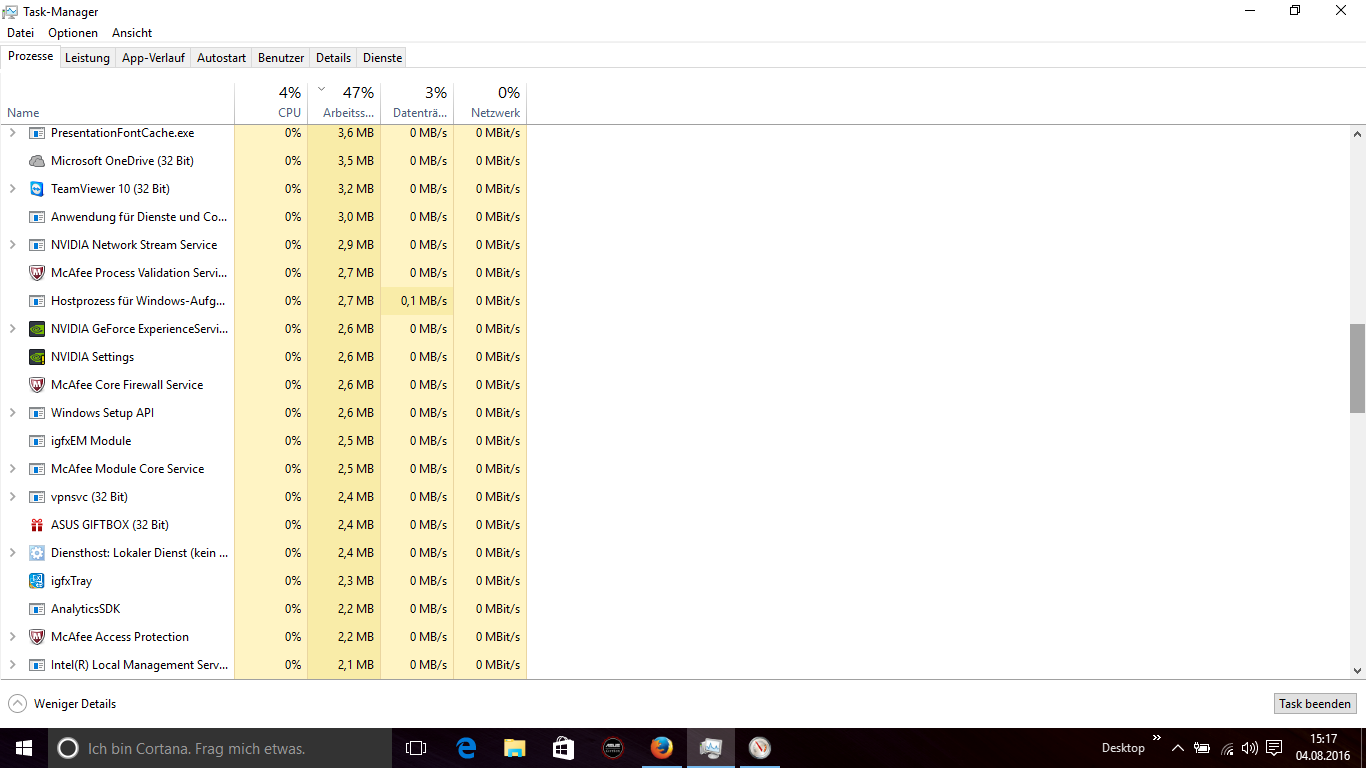
Task: Switch to the Leistung tab
Action: [87, 58]
